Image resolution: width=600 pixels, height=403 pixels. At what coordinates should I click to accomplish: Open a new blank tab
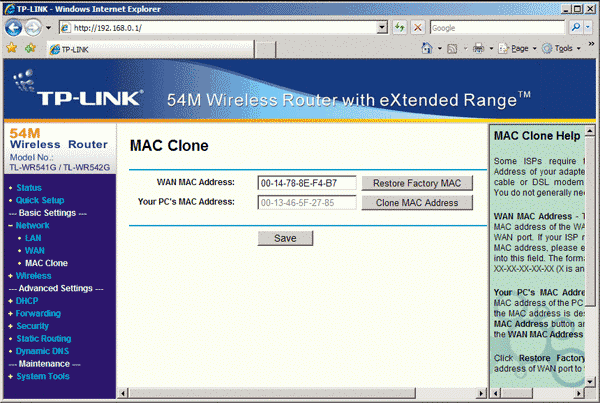click(x=265, y=50)
